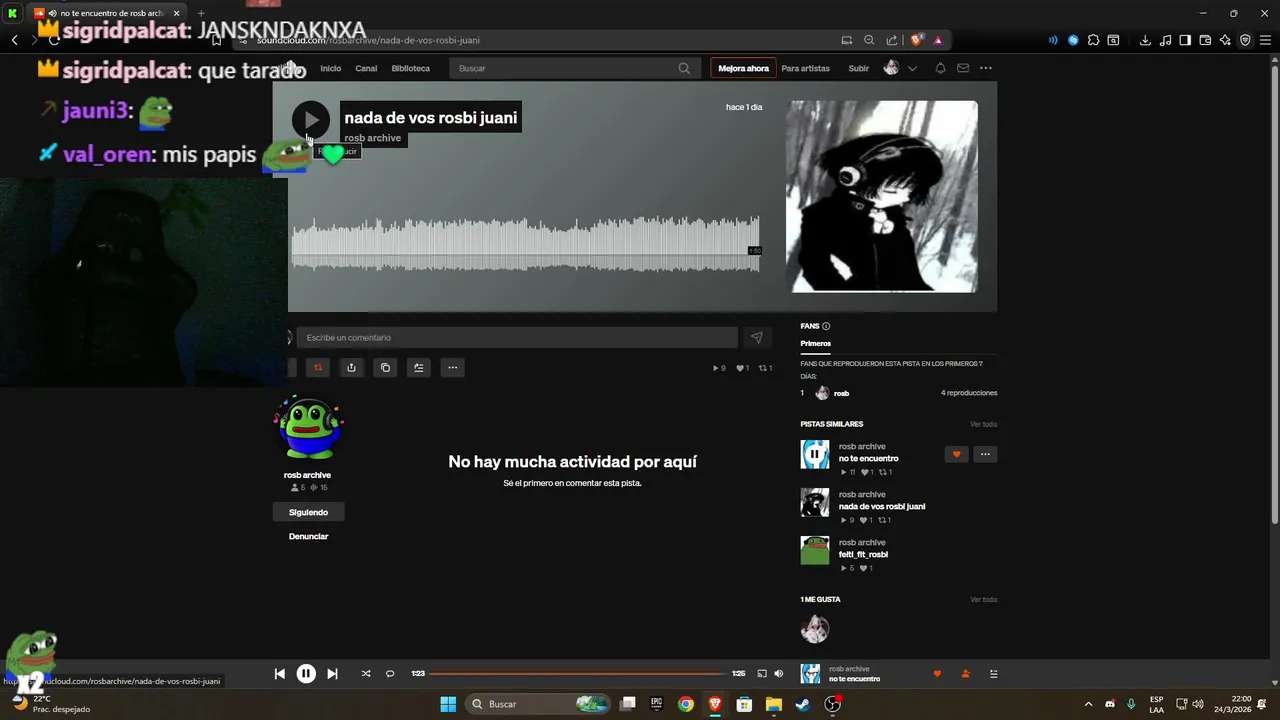
Task: Click the liker avatar under 1 me gusta
Action: coord(815,629)
